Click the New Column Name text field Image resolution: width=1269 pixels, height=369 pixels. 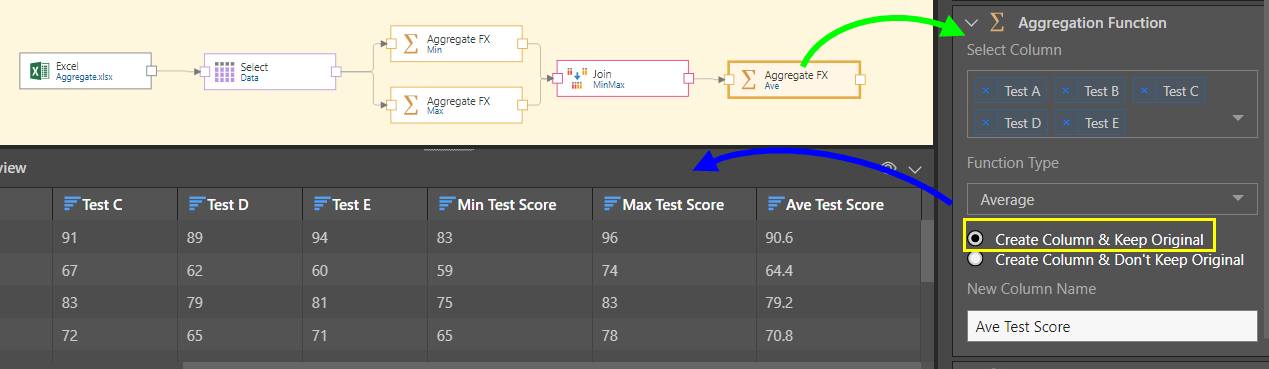click(x=1112, y=326)
